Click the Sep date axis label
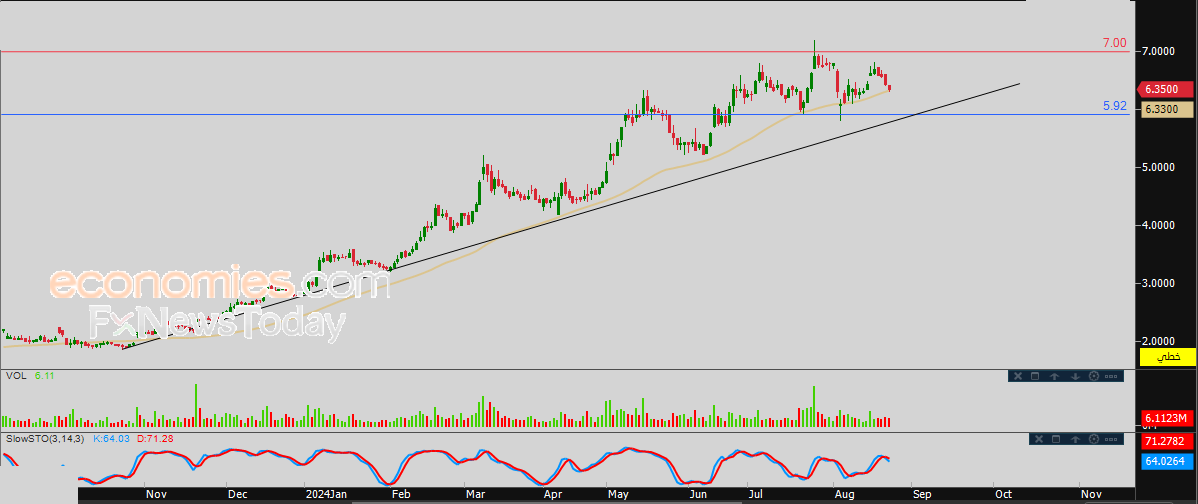The image size is (1198, 504). click(x=921, y=495)
